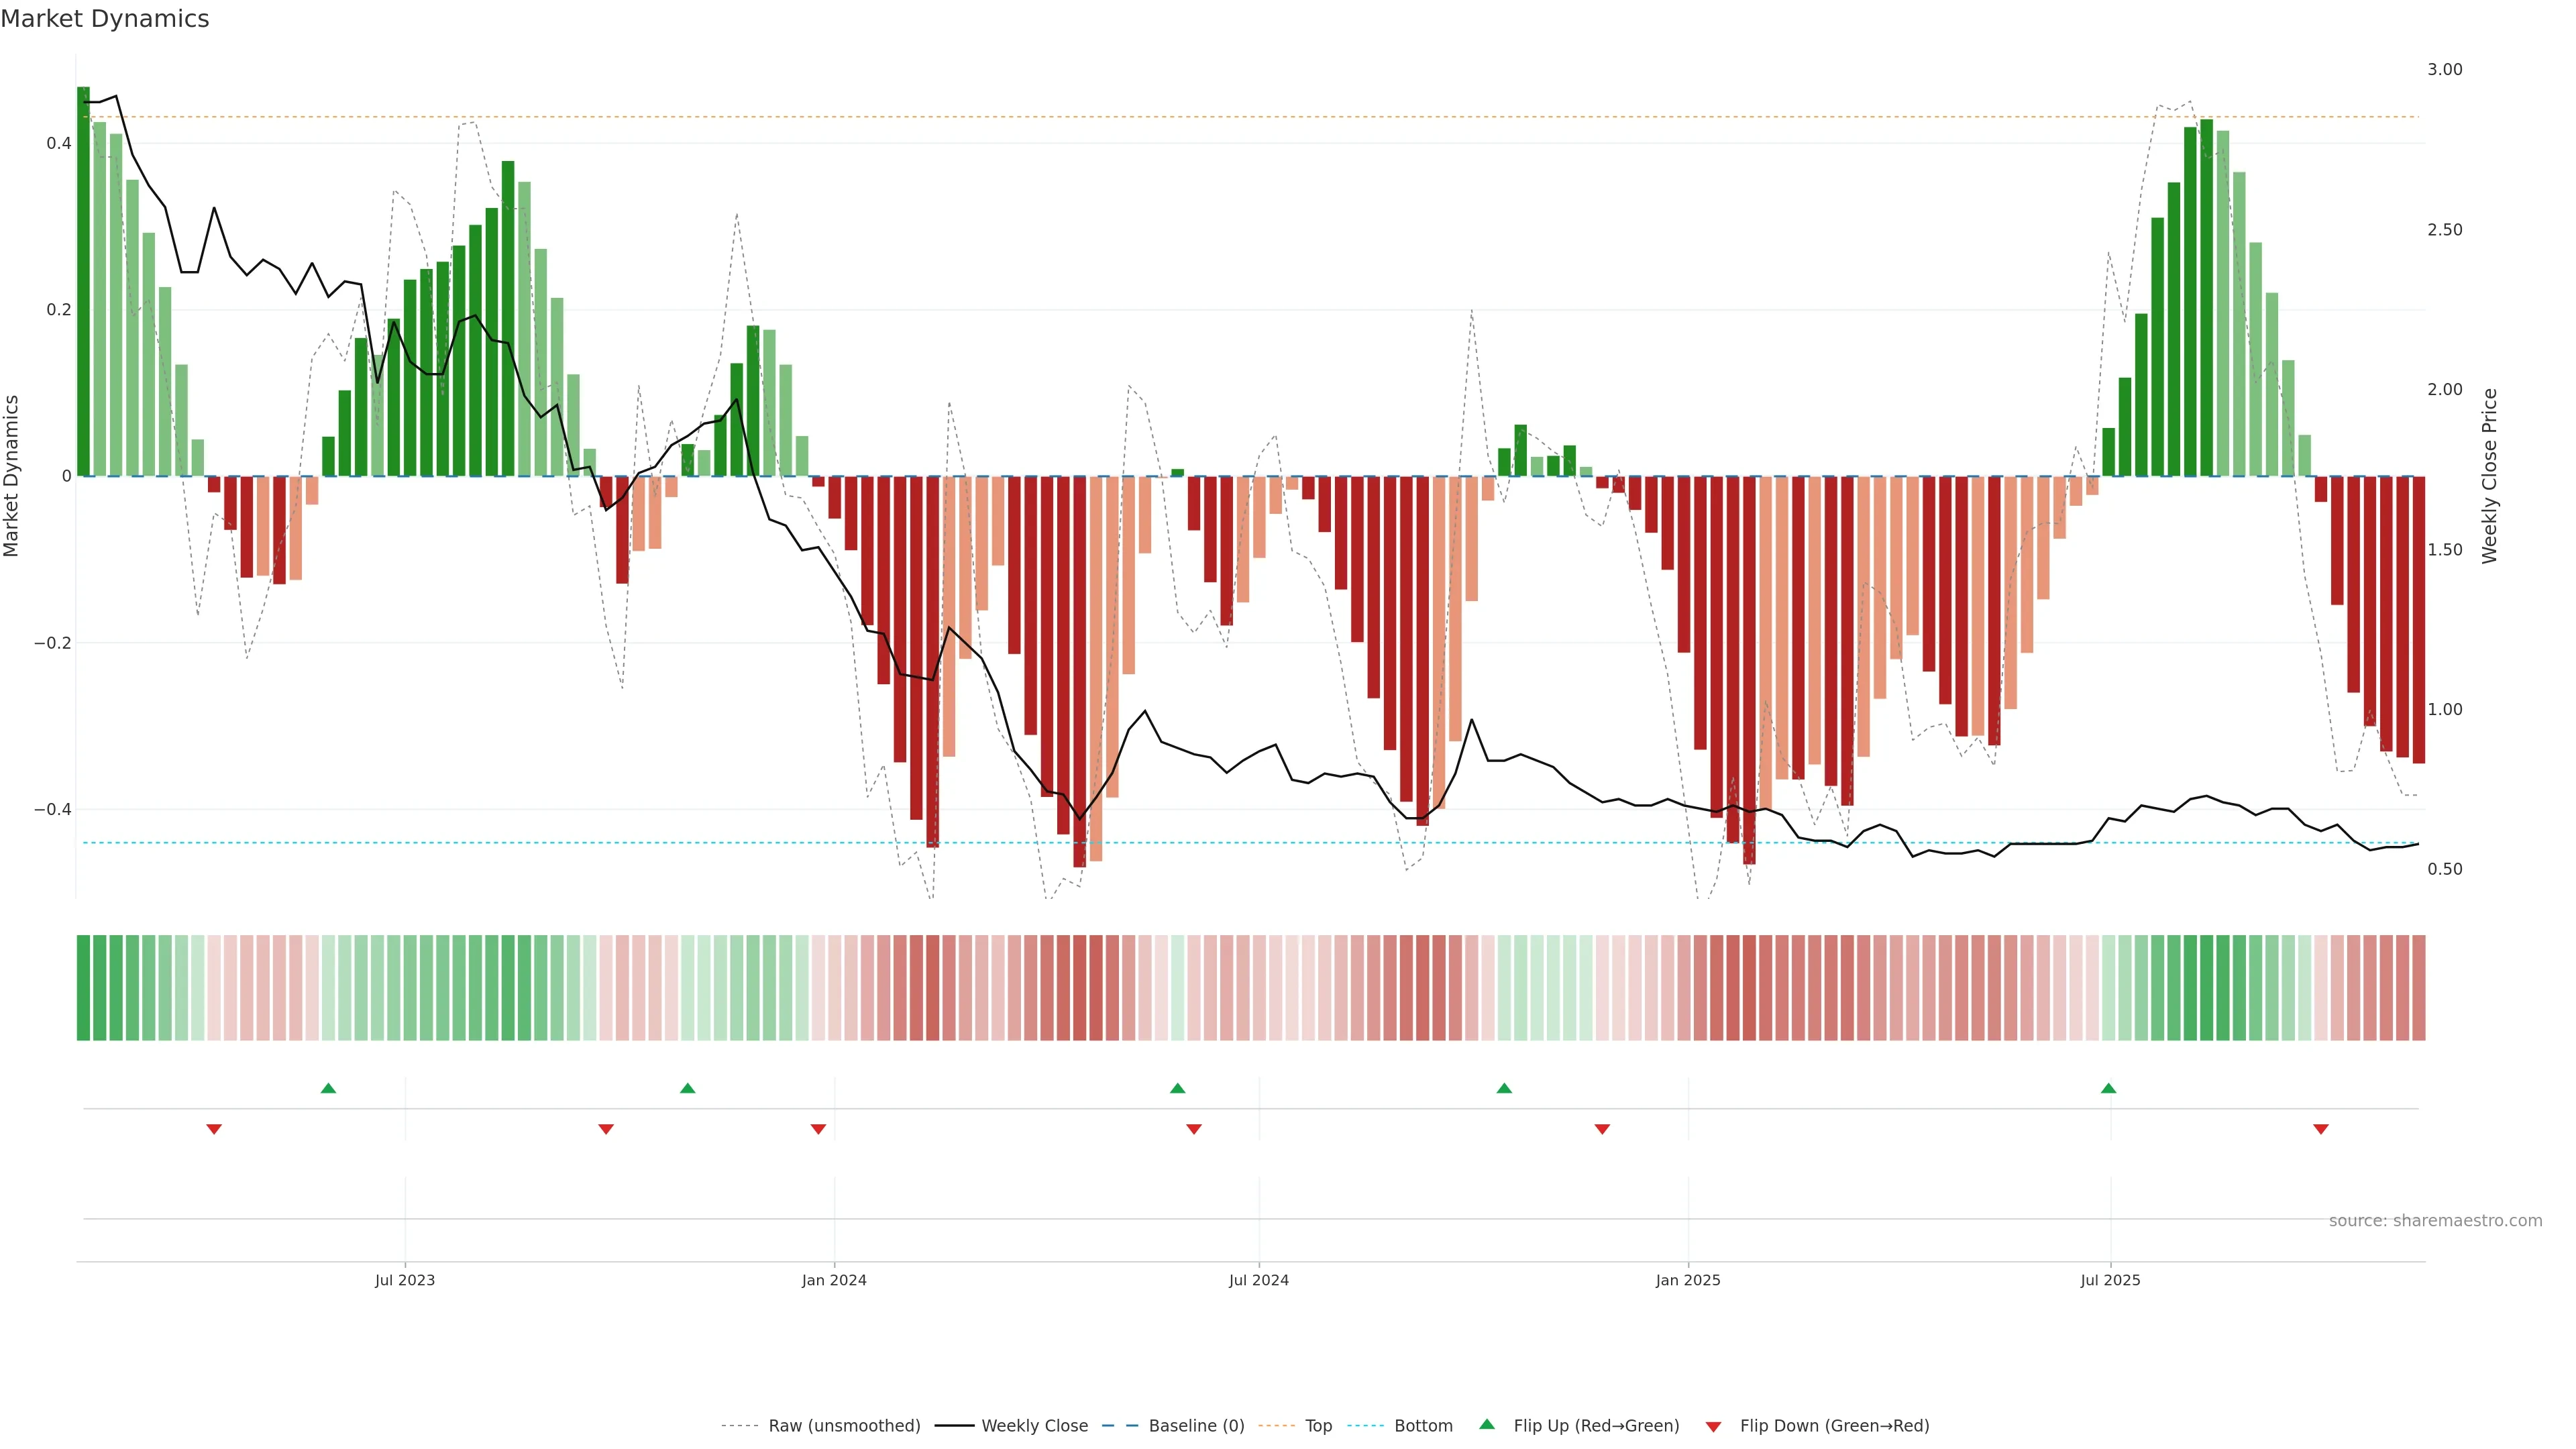Click the Jul 2025 x-axis label
The width and height of the screenshot is (2576, 1449).
2110,1280
